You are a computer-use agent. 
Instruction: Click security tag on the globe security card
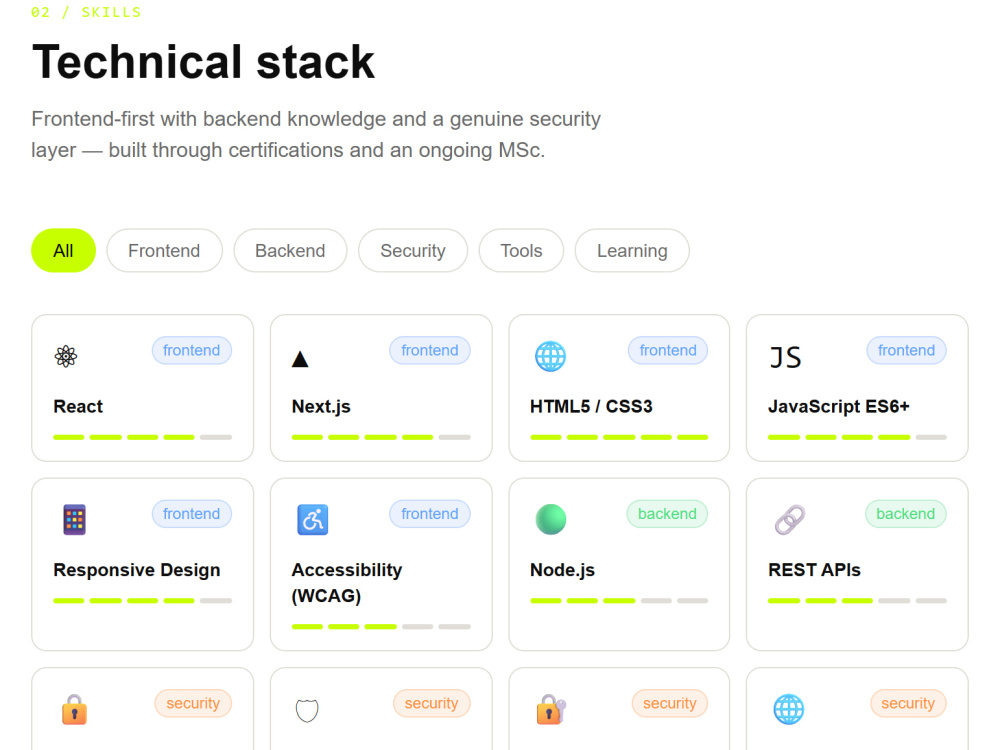[x=908, y=703]
